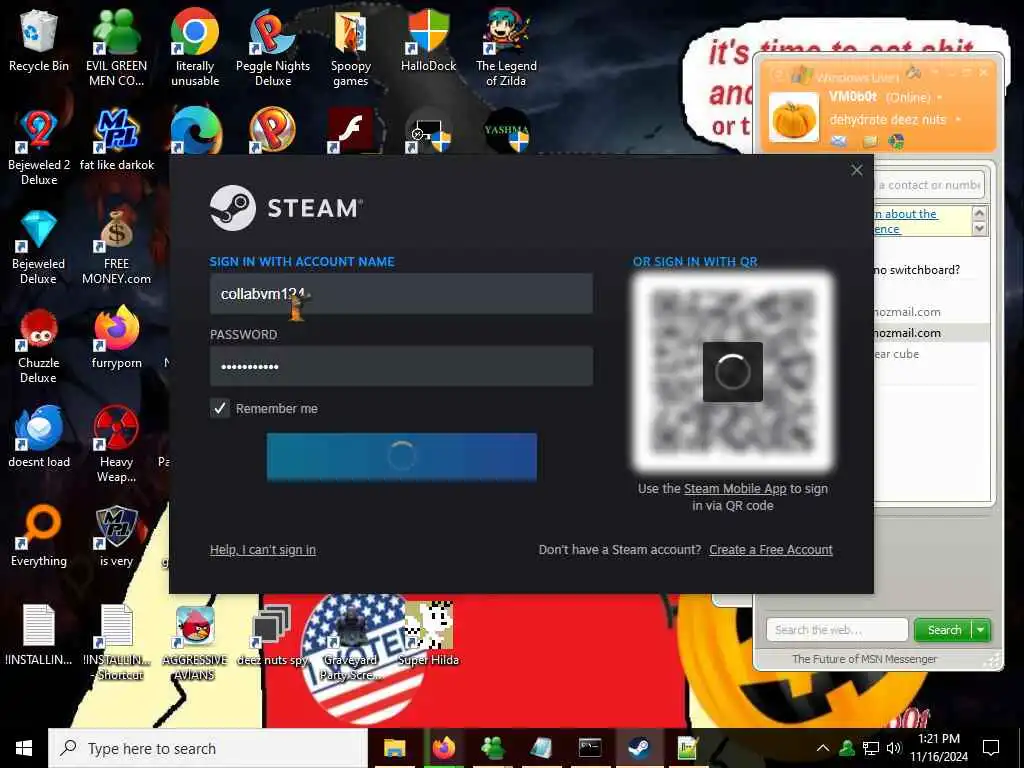Screen dimensions: 1024x768
Task: Open Firefox shortcut labeled furryporn
Action: [116, 337]
